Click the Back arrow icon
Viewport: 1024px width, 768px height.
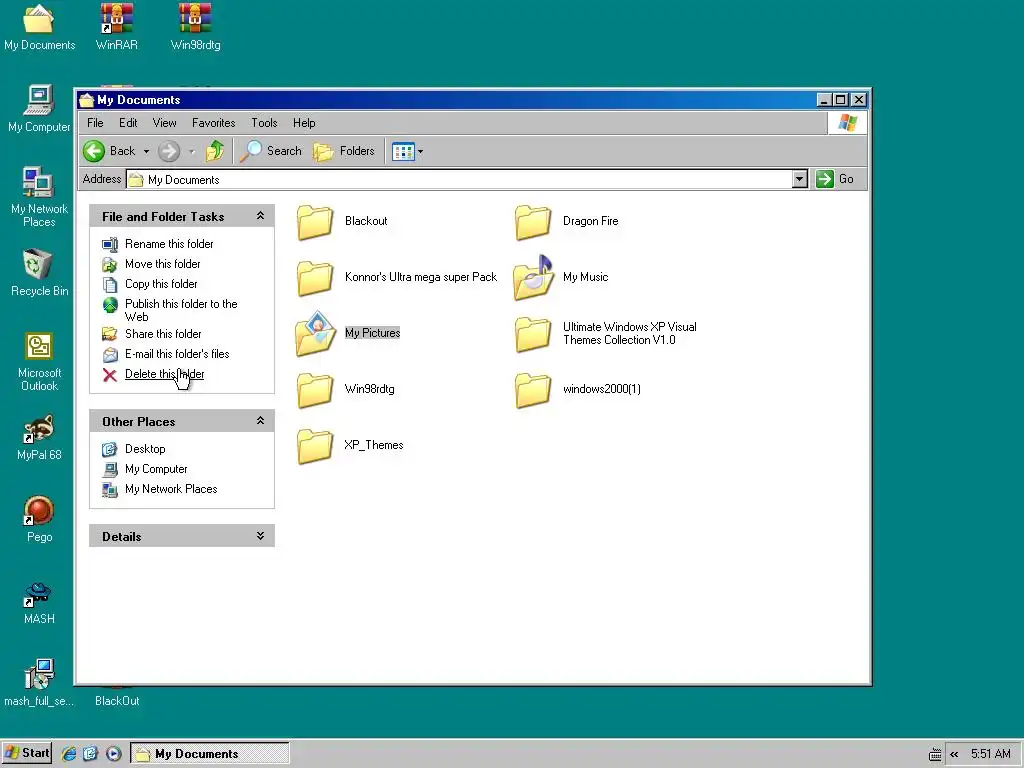tap(94, 151)
